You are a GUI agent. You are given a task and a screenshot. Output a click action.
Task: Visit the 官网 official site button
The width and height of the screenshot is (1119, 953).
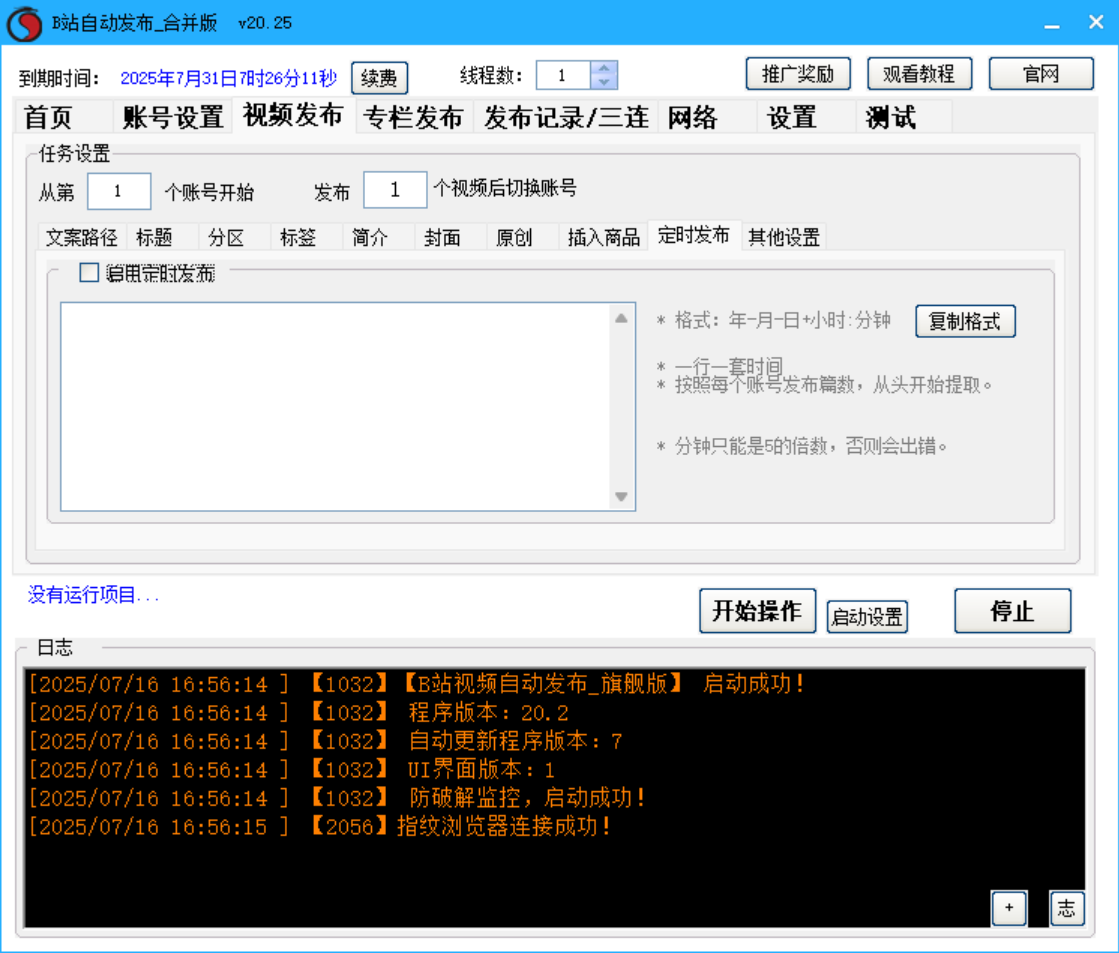pos(1040,74)
